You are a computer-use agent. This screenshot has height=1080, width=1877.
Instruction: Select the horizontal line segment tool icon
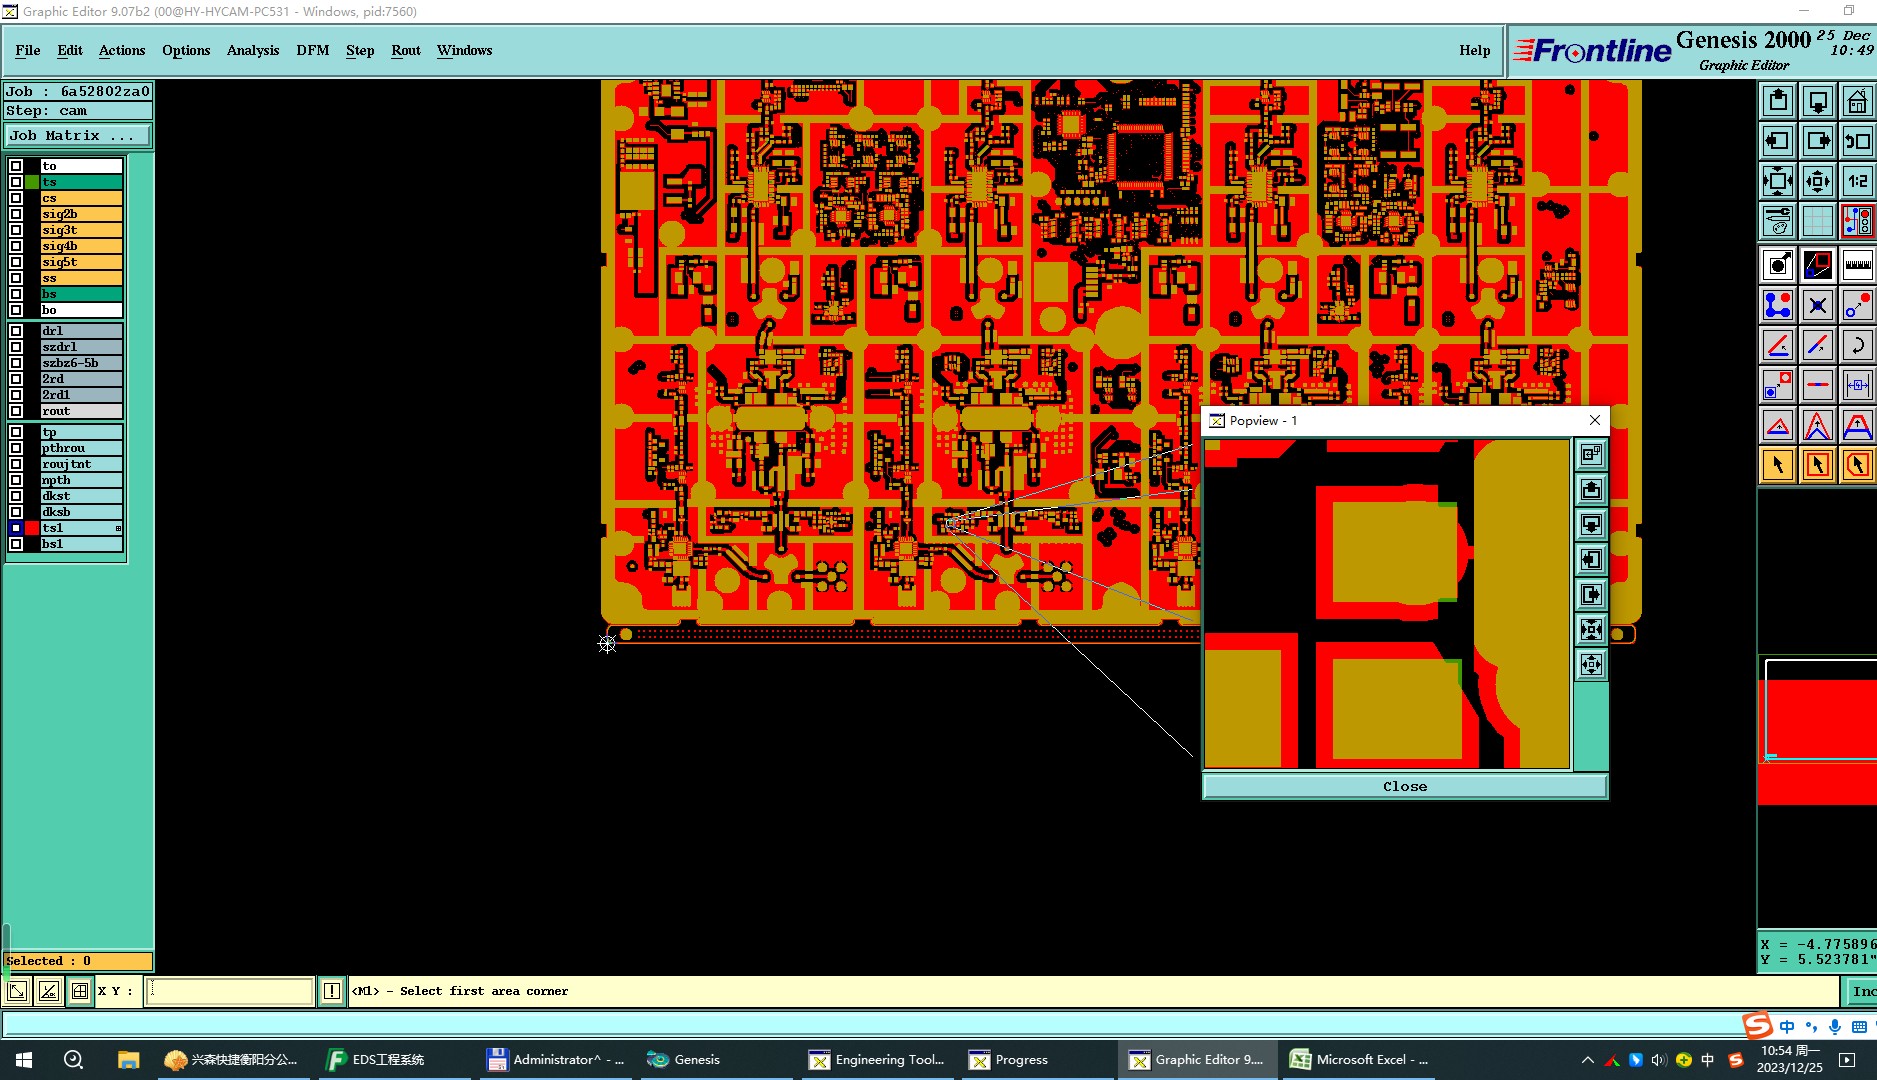(x=1818, y=385)
